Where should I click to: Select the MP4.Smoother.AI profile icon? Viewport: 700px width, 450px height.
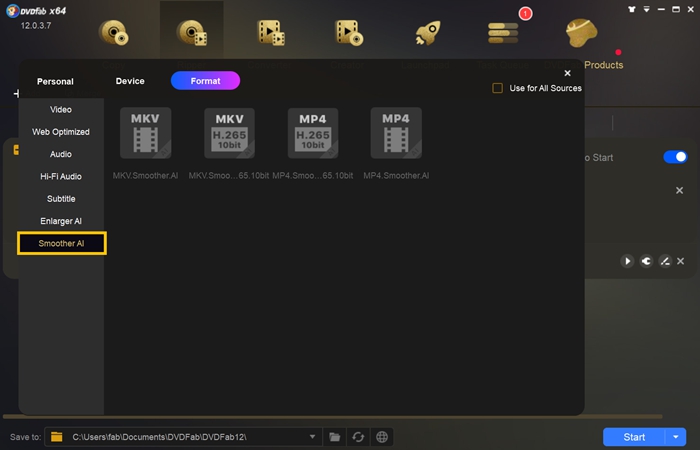[x=396, y=133]
